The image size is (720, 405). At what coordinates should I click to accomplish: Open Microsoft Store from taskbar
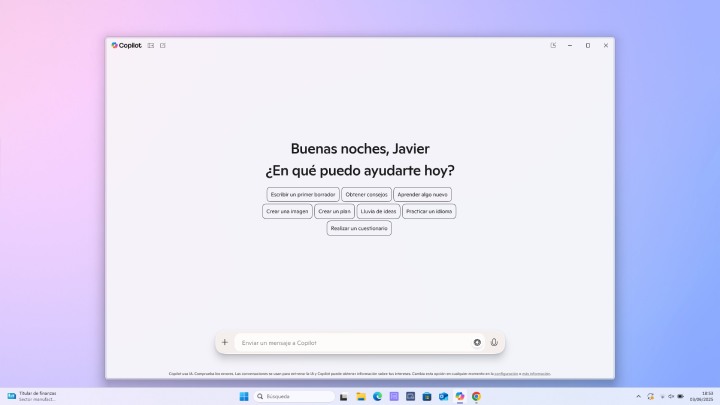pyautogui.click(x=427, y=396)
